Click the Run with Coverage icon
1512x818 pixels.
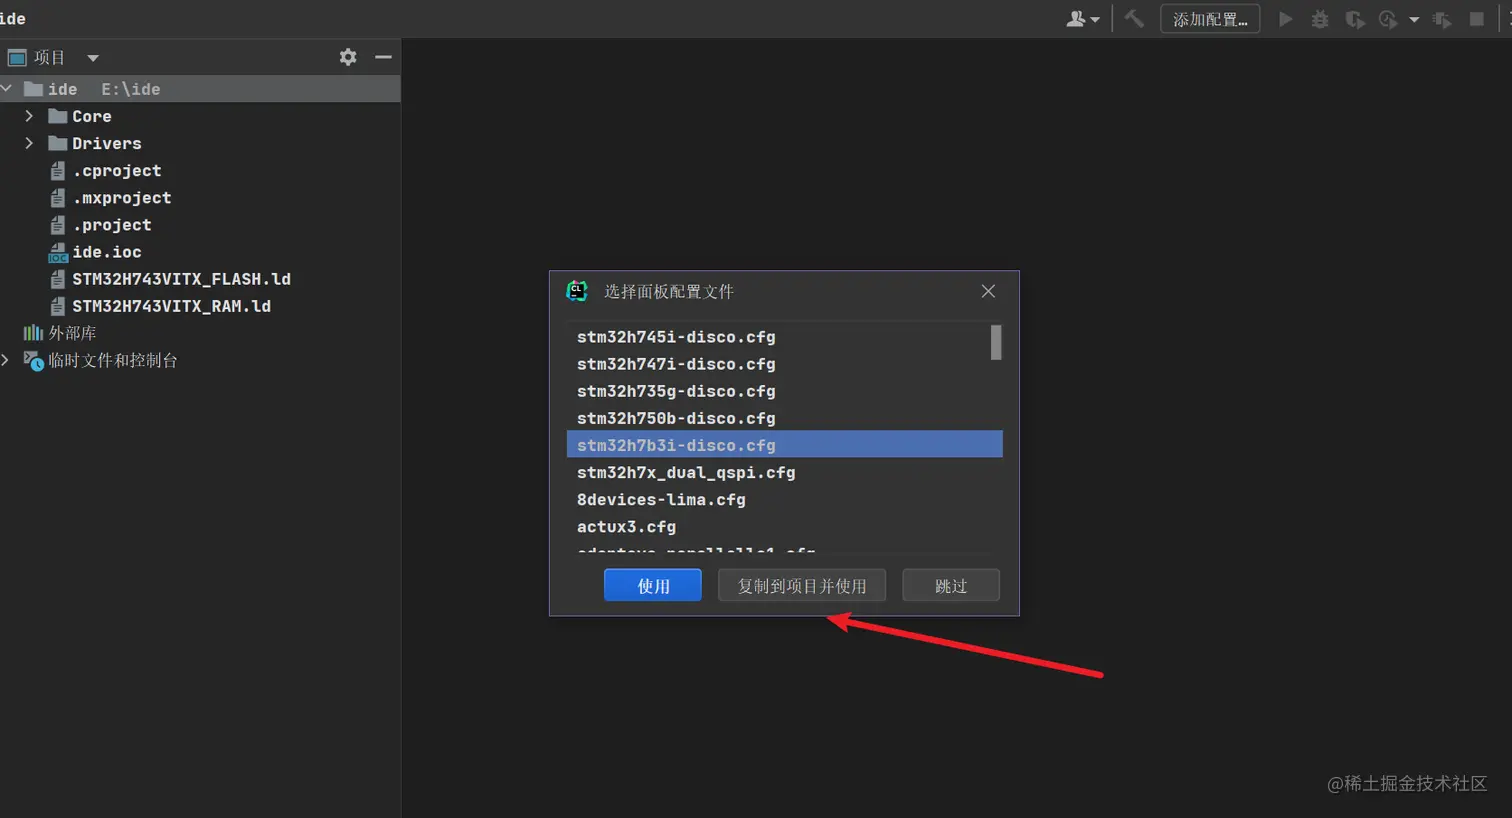click(1355, 19)
